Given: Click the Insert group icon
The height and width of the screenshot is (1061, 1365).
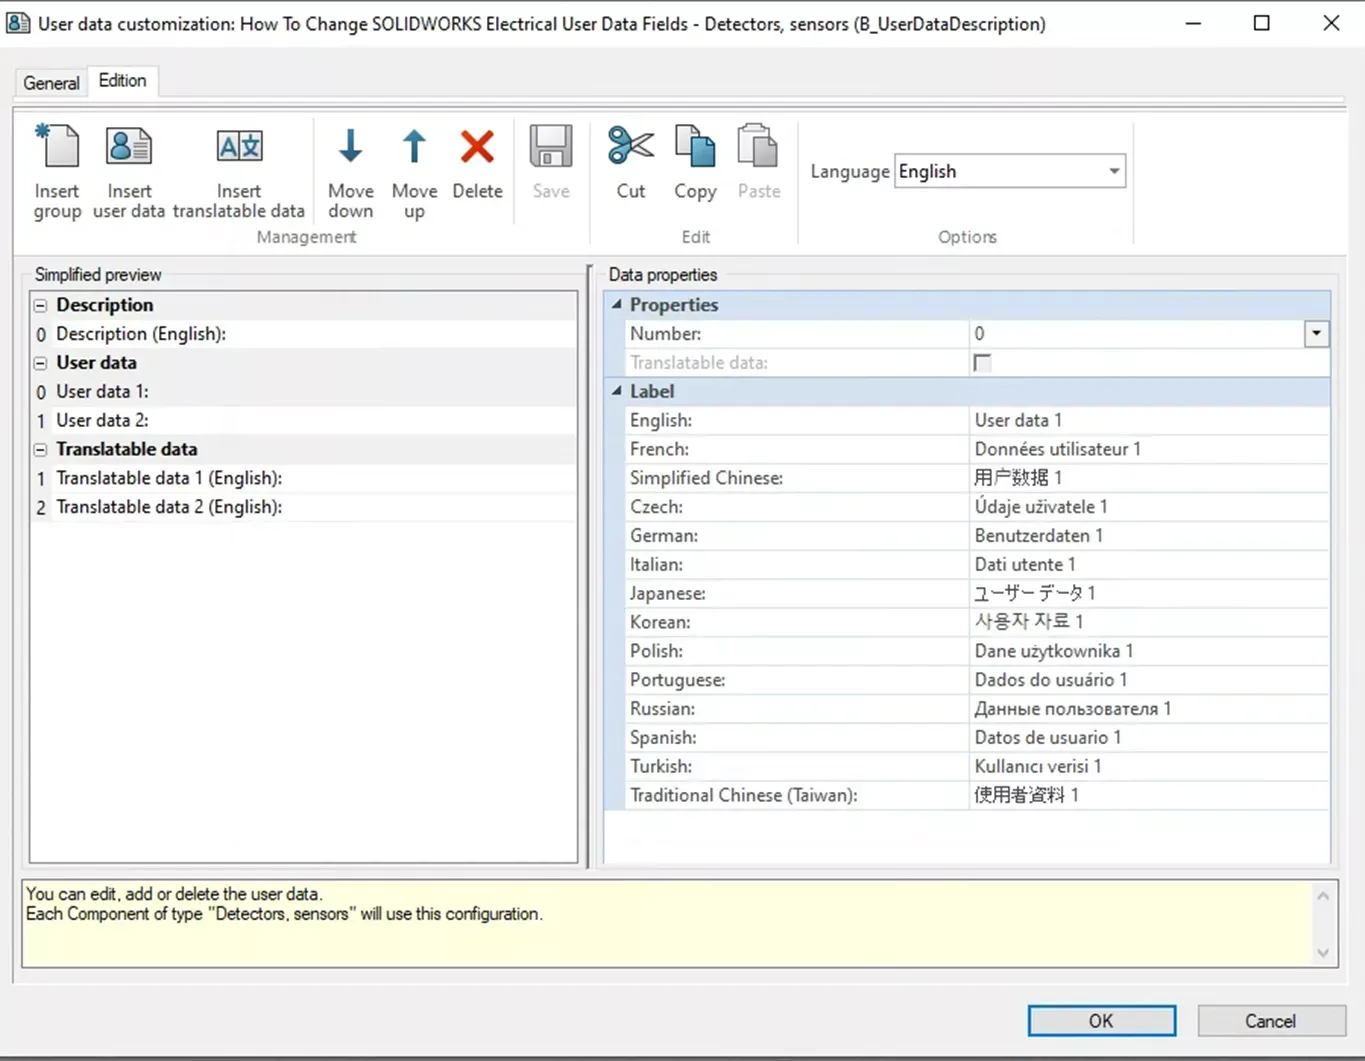Looking at the screenshot, I should pos(57,147).
